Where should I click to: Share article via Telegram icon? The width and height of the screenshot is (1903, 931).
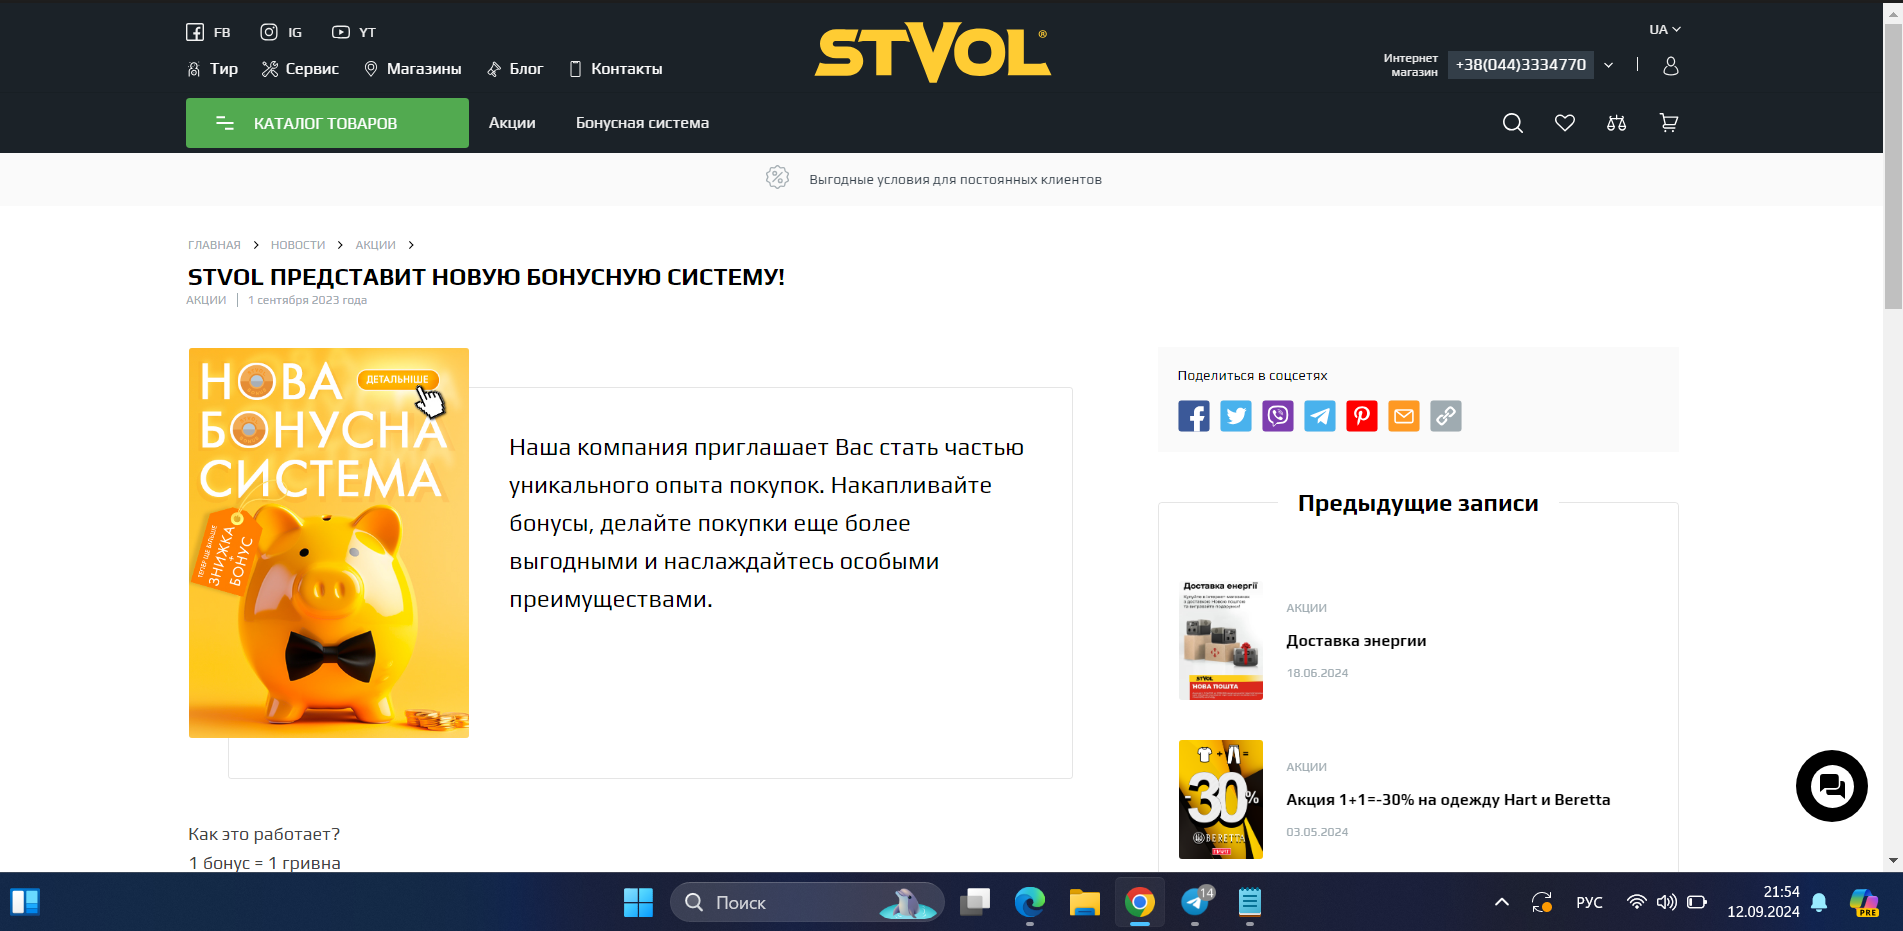1319,416
